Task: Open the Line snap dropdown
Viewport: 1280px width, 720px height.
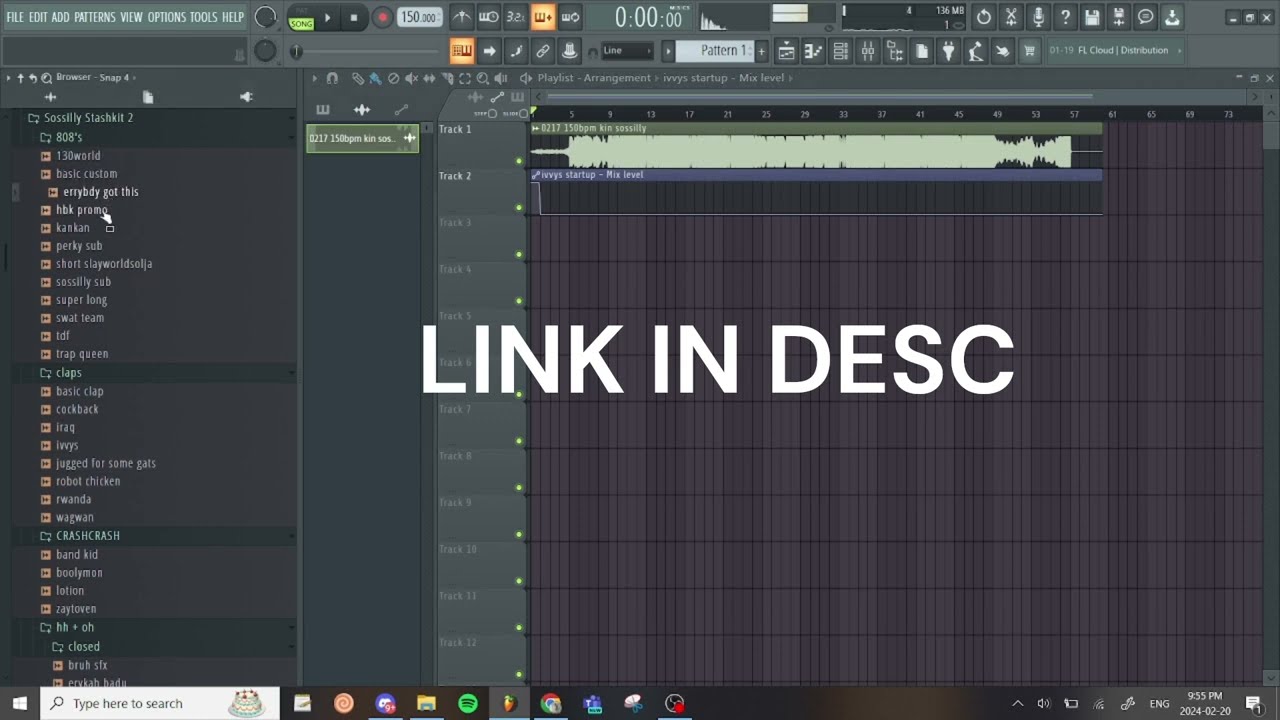Action: (x=627, y=51)
